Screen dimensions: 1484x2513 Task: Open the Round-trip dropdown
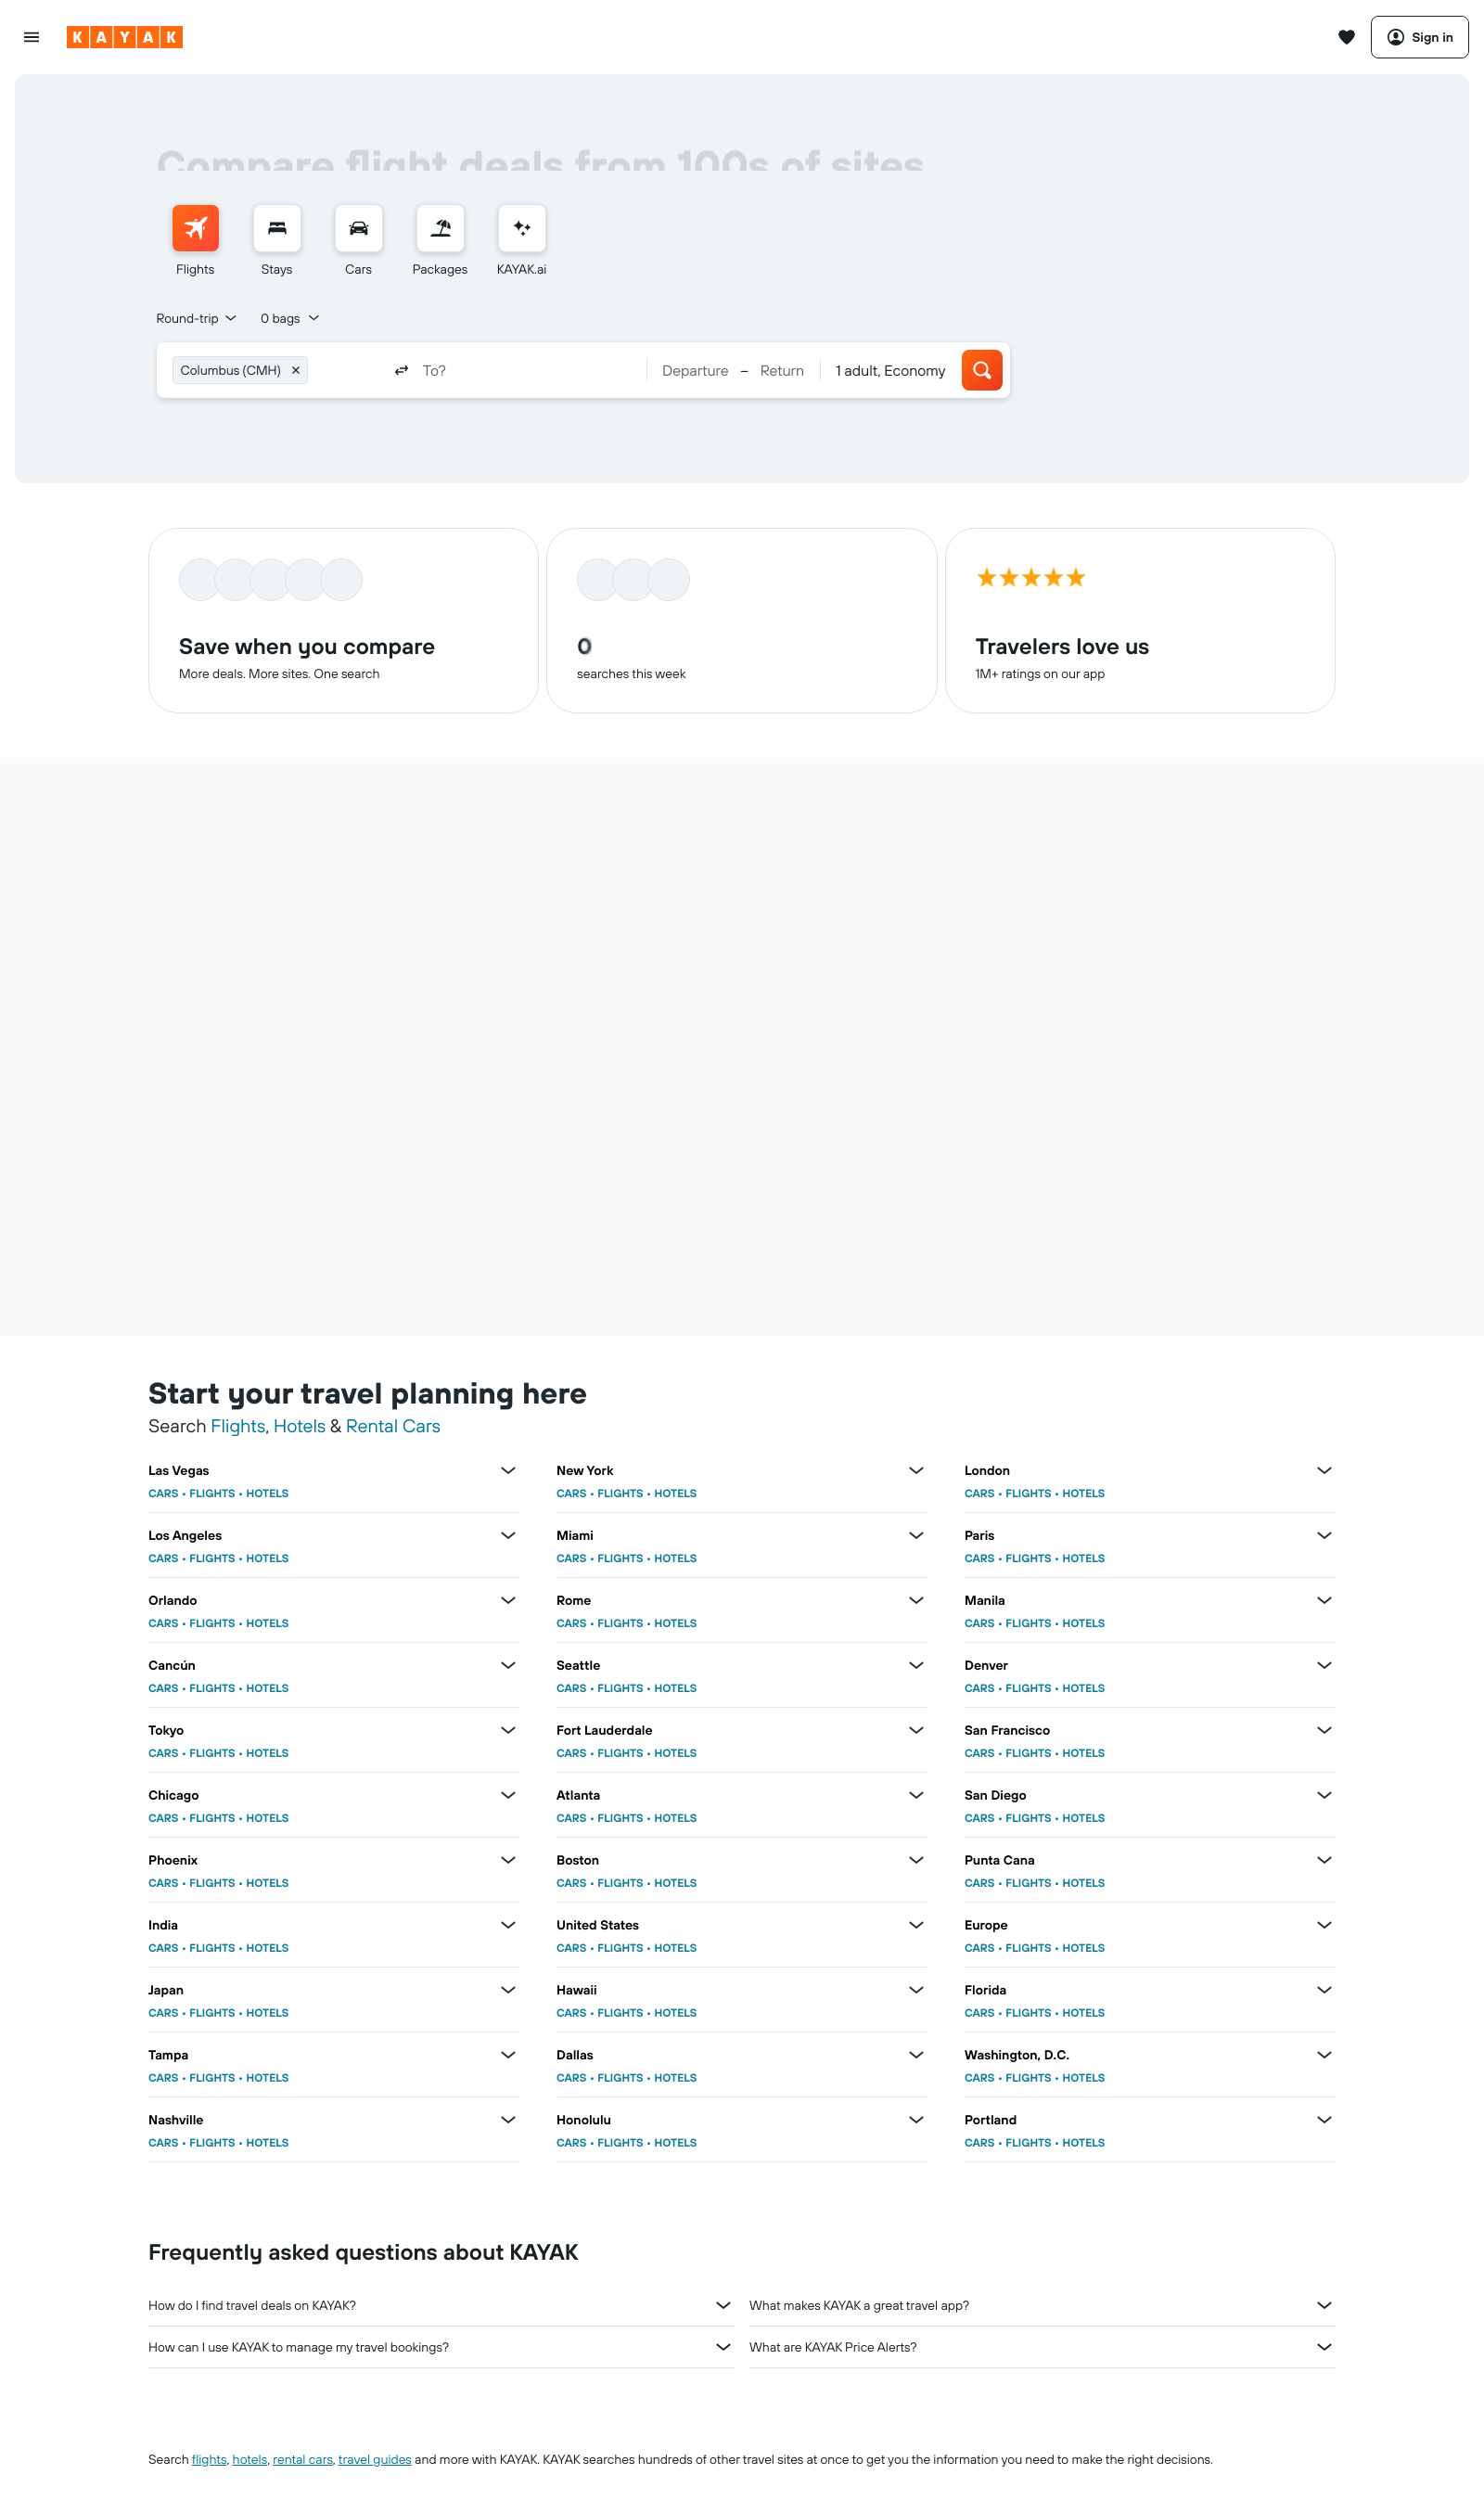click(x=195, y=318)
